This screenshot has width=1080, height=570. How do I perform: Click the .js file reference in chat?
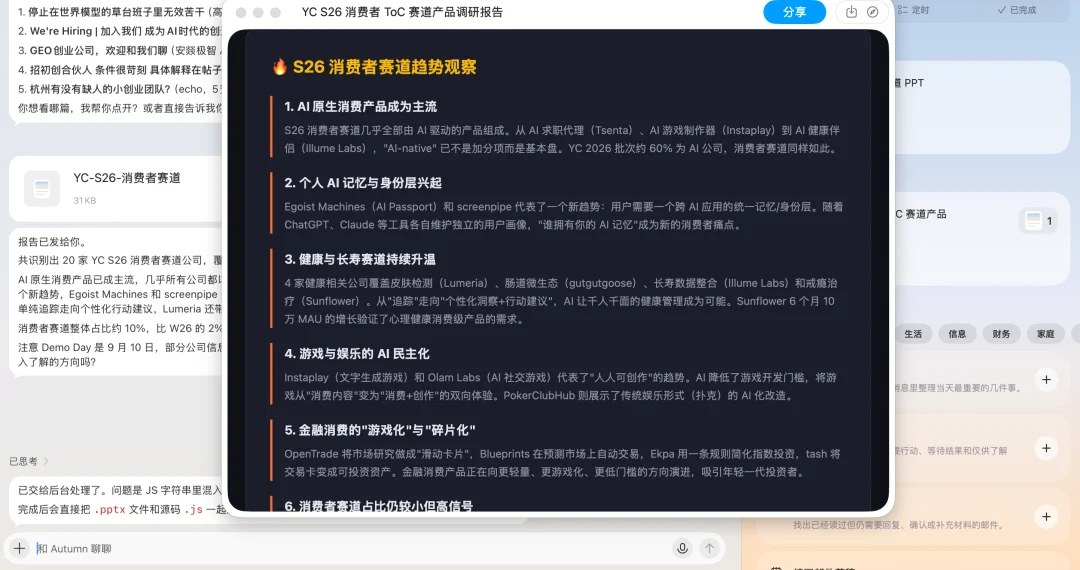point(194,509)
